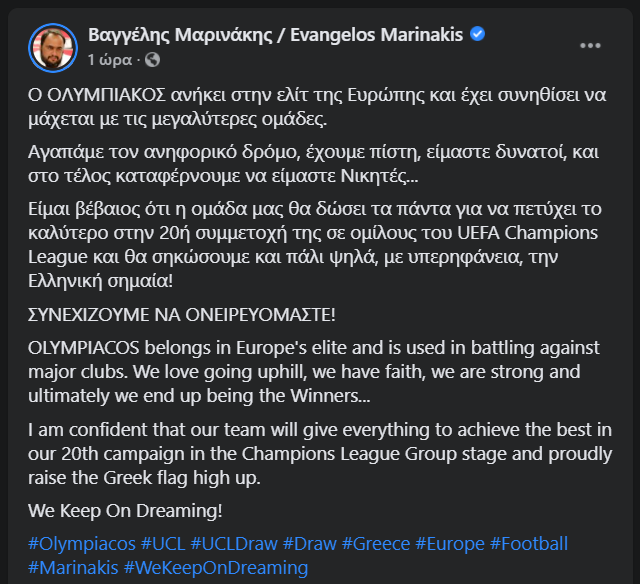The width and height of the screenshot is (640, 584).
Task: Open the post options three-dot menu
Action: [x=591, y=45]
